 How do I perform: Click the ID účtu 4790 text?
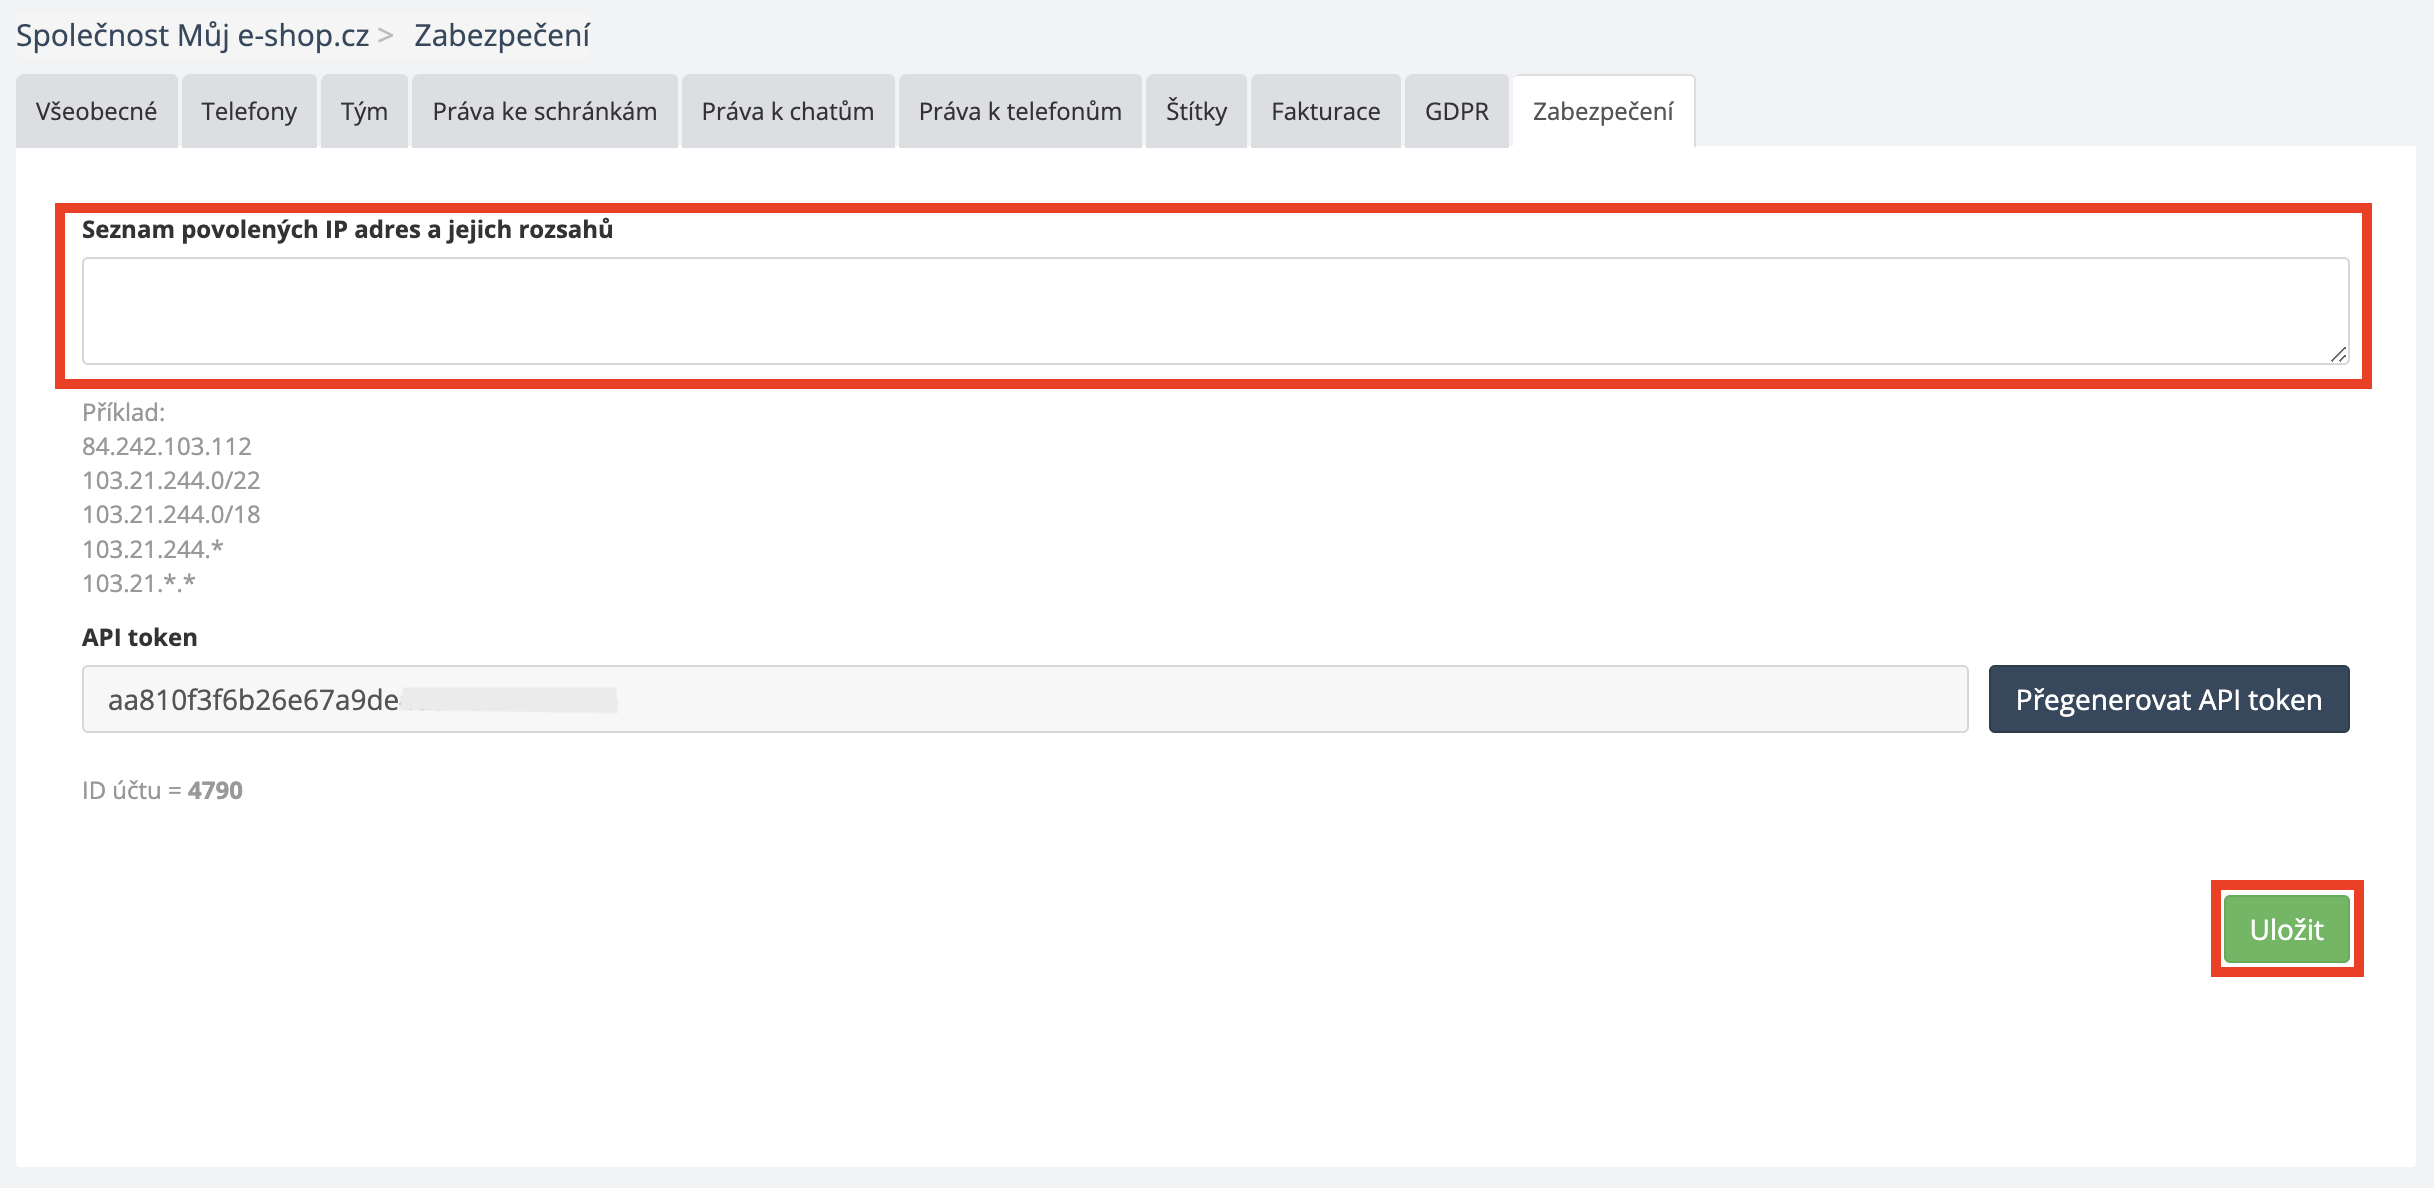click(162, 790)
